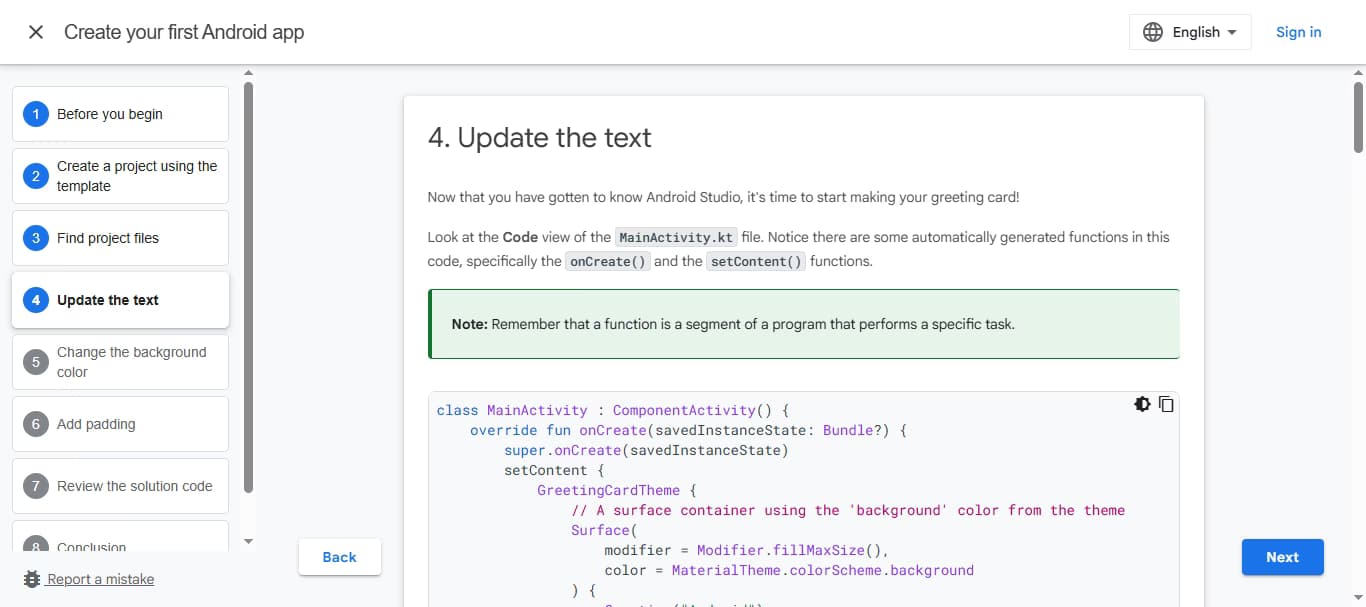This screenshot has height=607, width=1366.
Task: Open the 'Report a mistake' link
Action: pyautogui.click(x=98, y=579)
